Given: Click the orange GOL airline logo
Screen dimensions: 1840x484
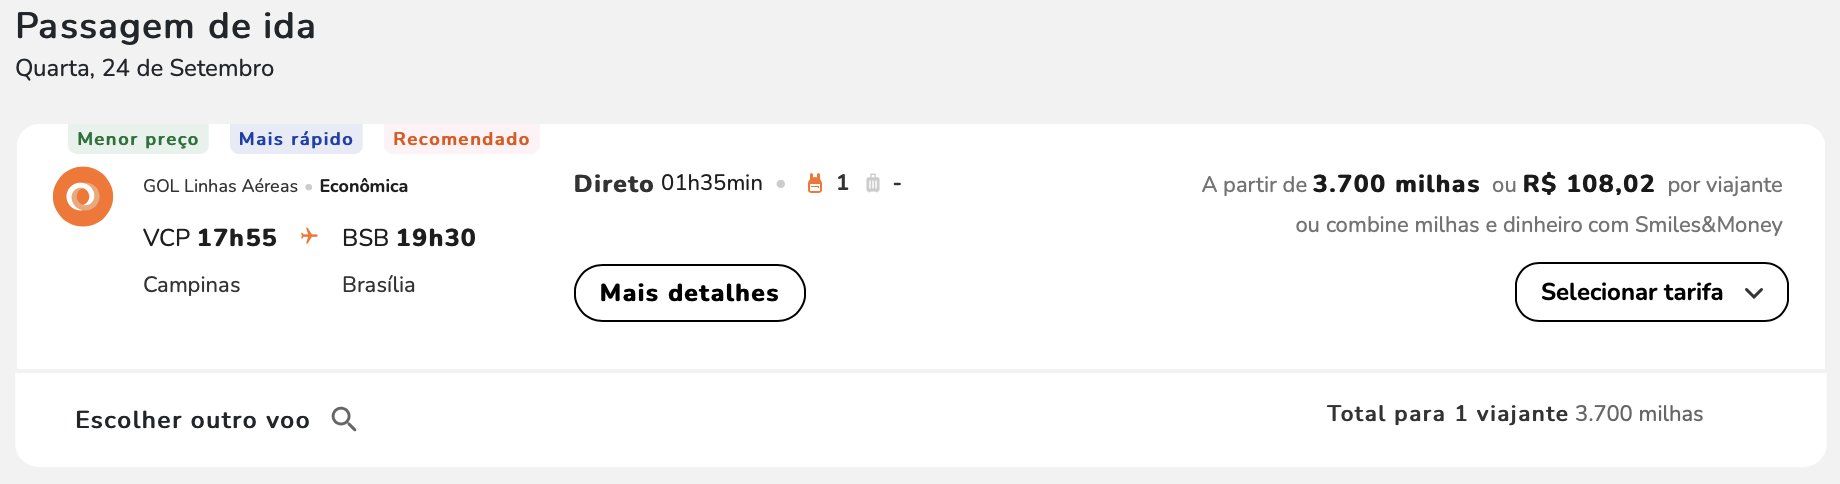Looking at the screenshot, I should (82, 196).
